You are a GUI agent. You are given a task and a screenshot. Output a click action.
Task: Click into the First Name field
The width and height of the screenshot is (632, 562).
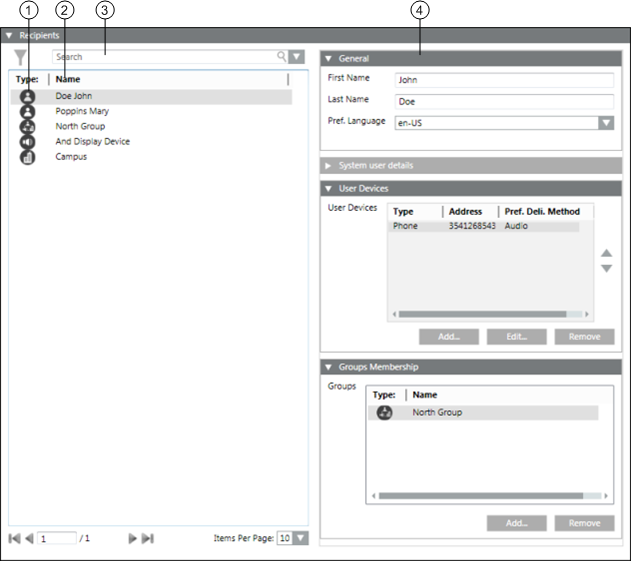tap(502, 80)
